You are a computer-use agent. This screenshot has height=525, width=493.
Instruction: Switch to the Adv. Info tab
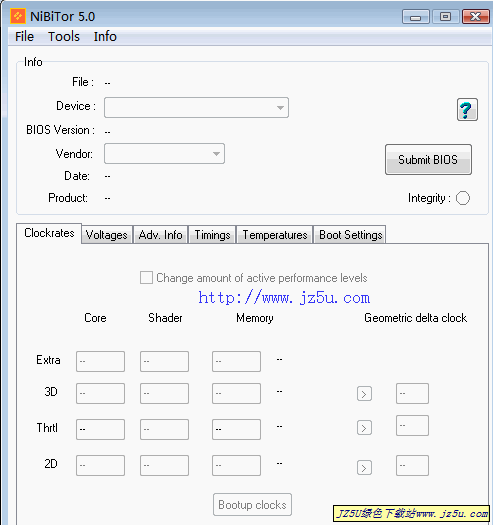160,235
